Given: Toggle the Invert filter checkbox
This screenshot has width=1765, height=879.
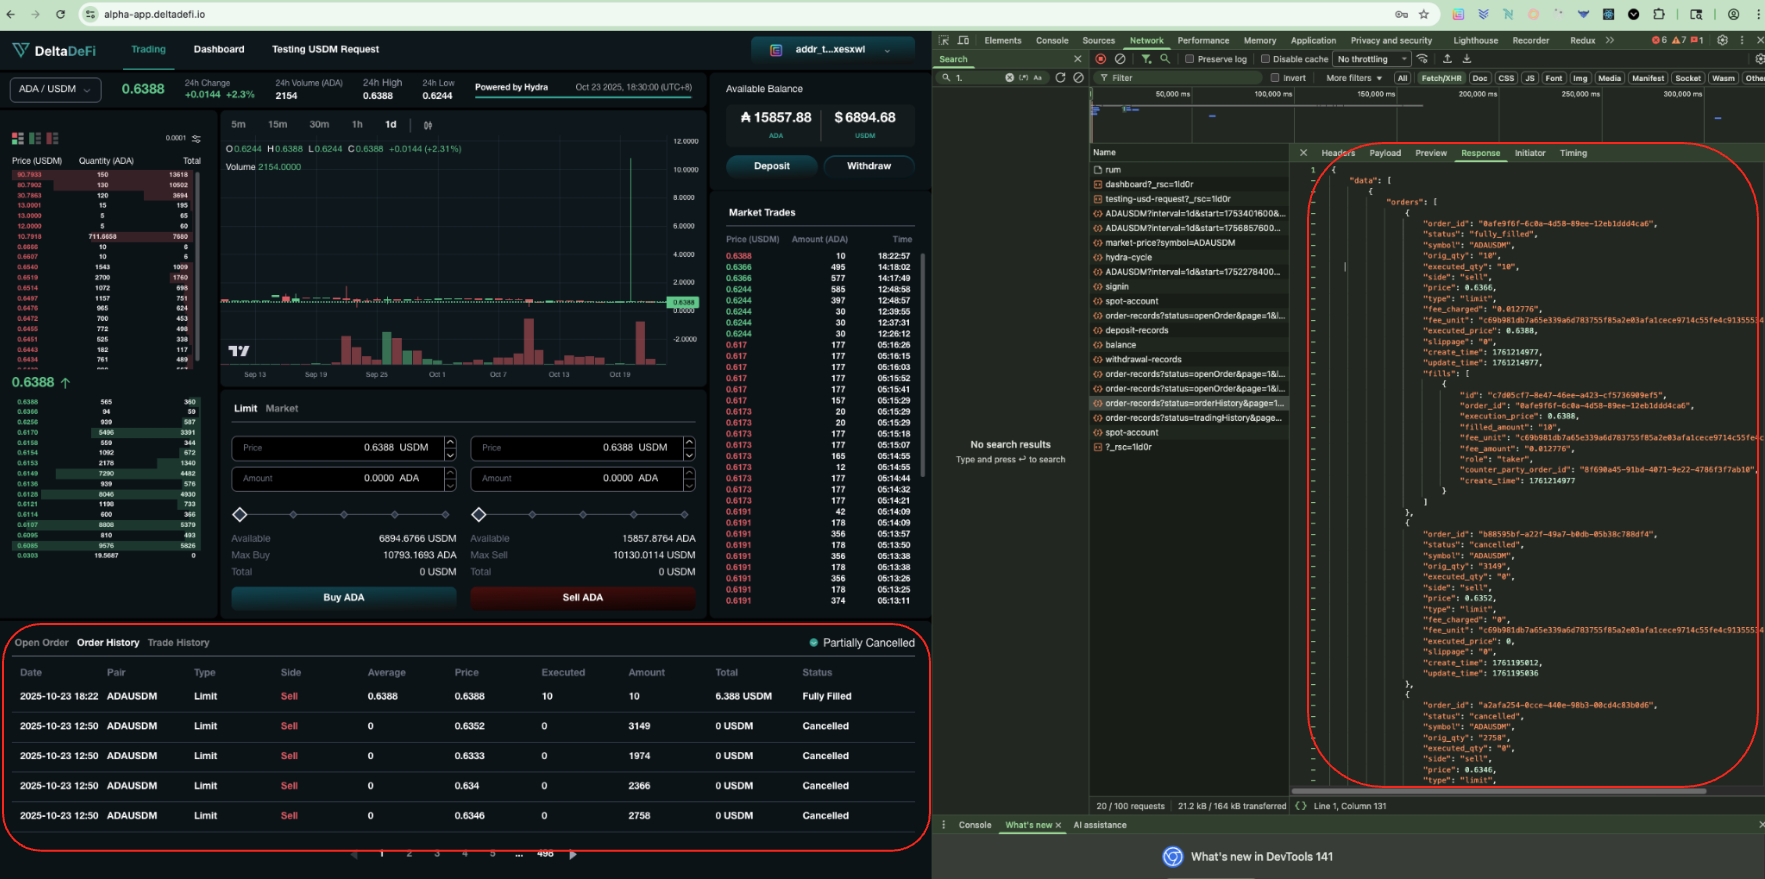Looking at the screenshot, I should [x=1275, y=78].
